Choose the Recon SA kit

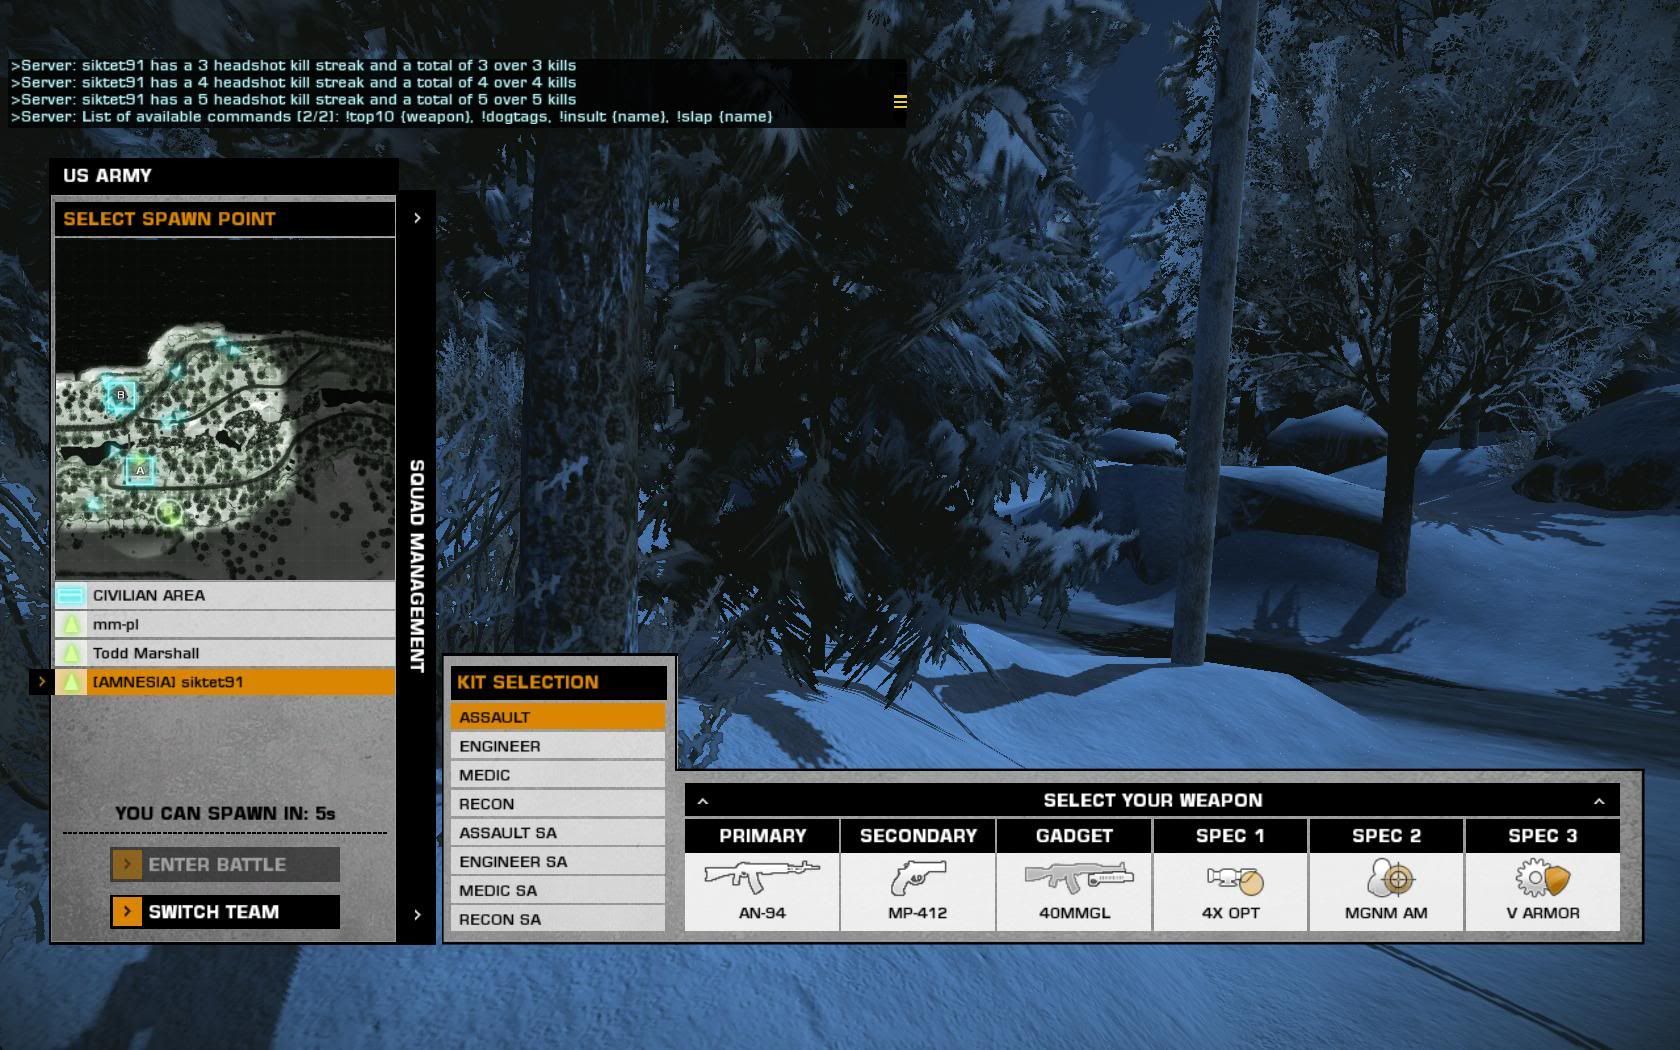pyautogui.click(x=557, y=919)
